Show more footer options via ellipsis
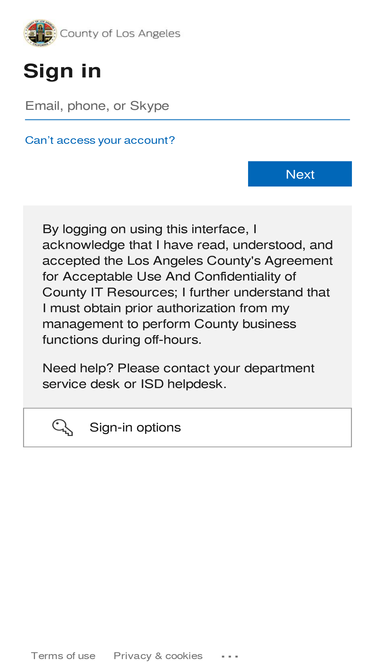 click(230, 656)
